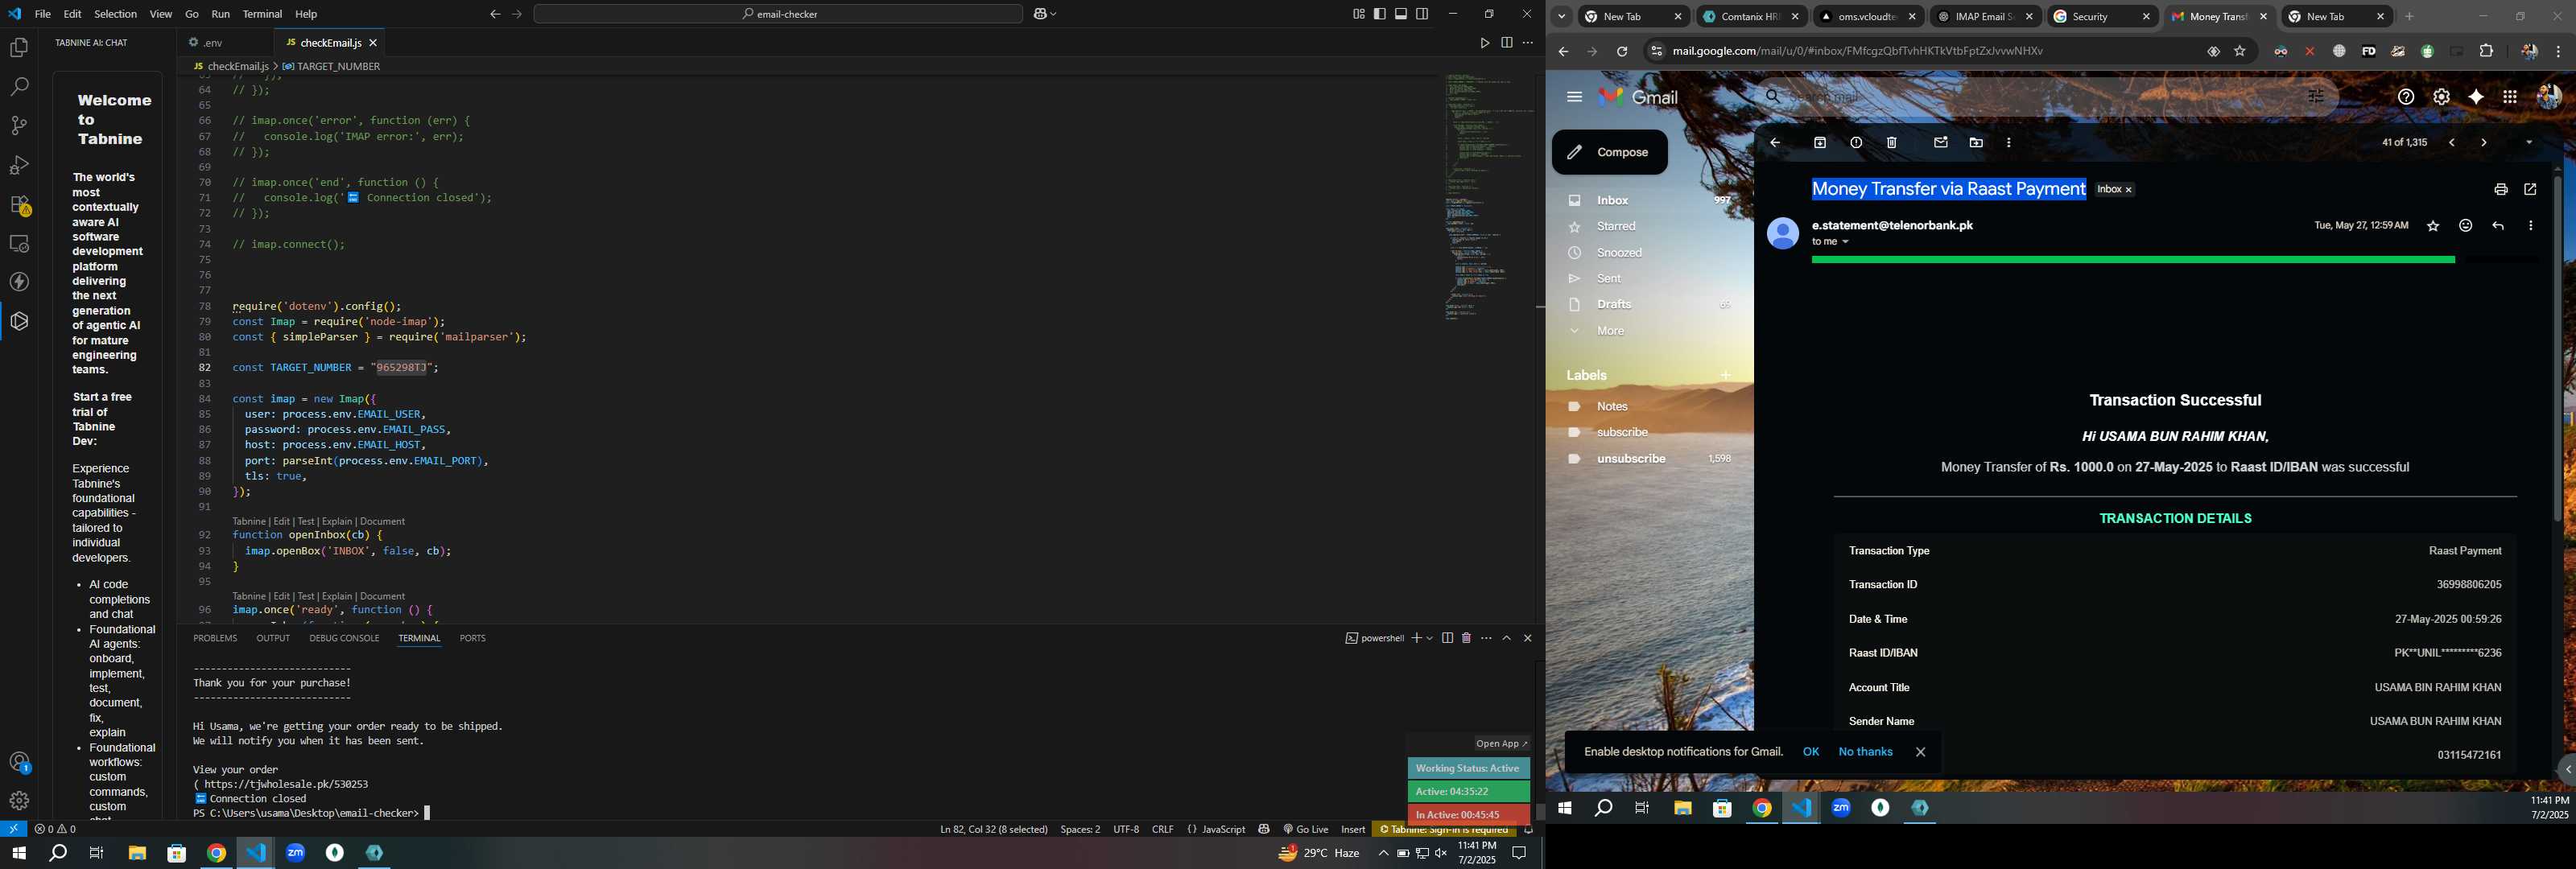2576x869 pixels.
Task: Split the VS Code terminal
Action: tap(1447, 638)
